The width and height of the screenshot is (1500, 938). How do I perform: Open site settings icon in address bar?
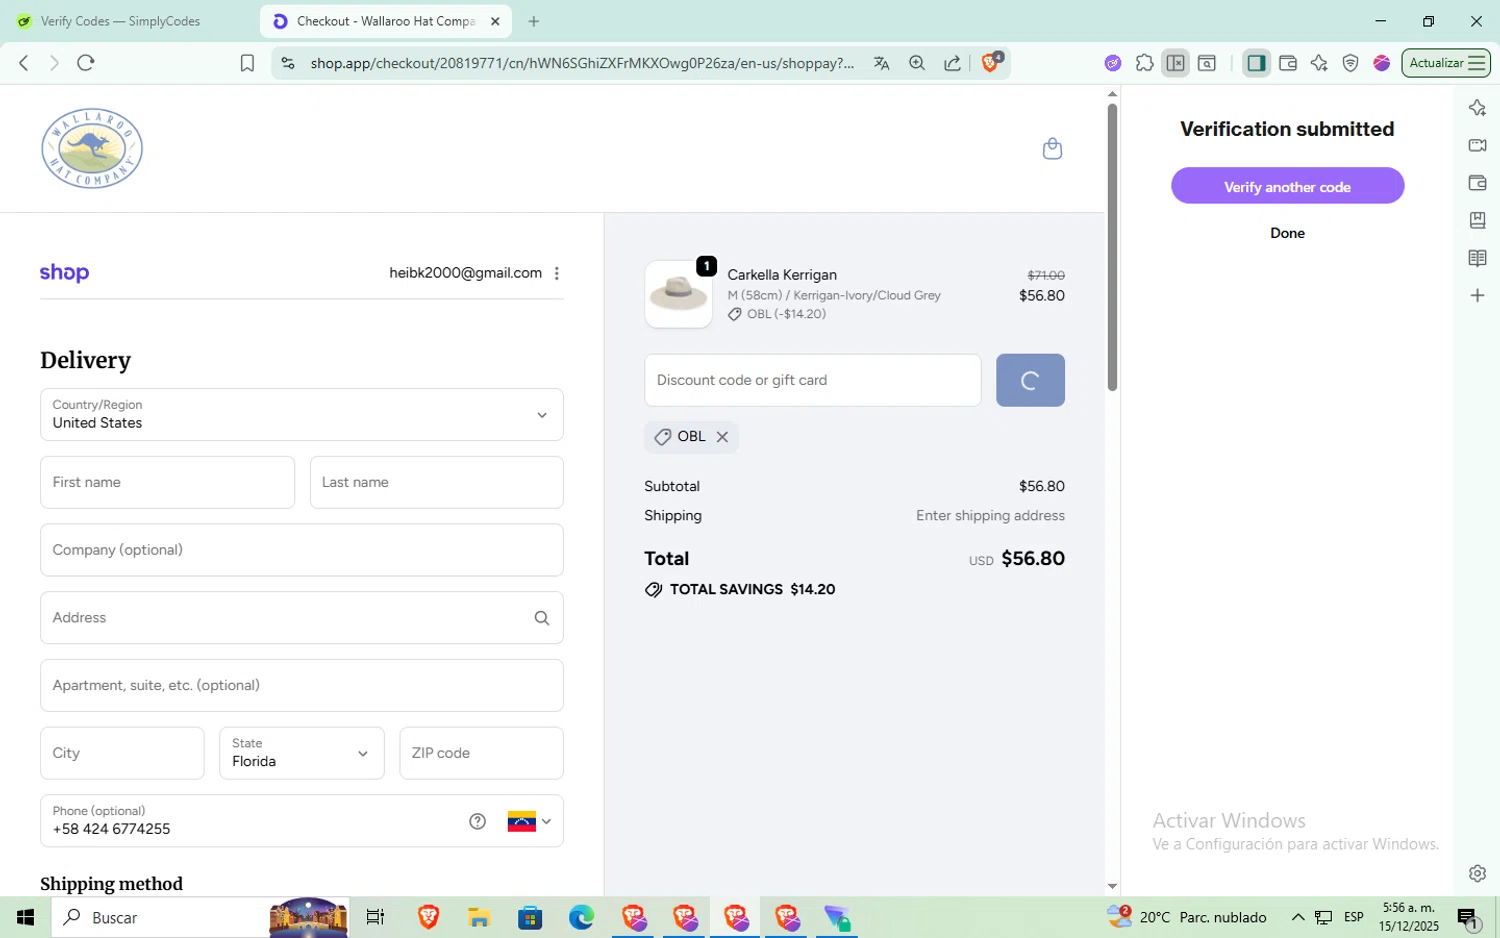pos(288,63)
